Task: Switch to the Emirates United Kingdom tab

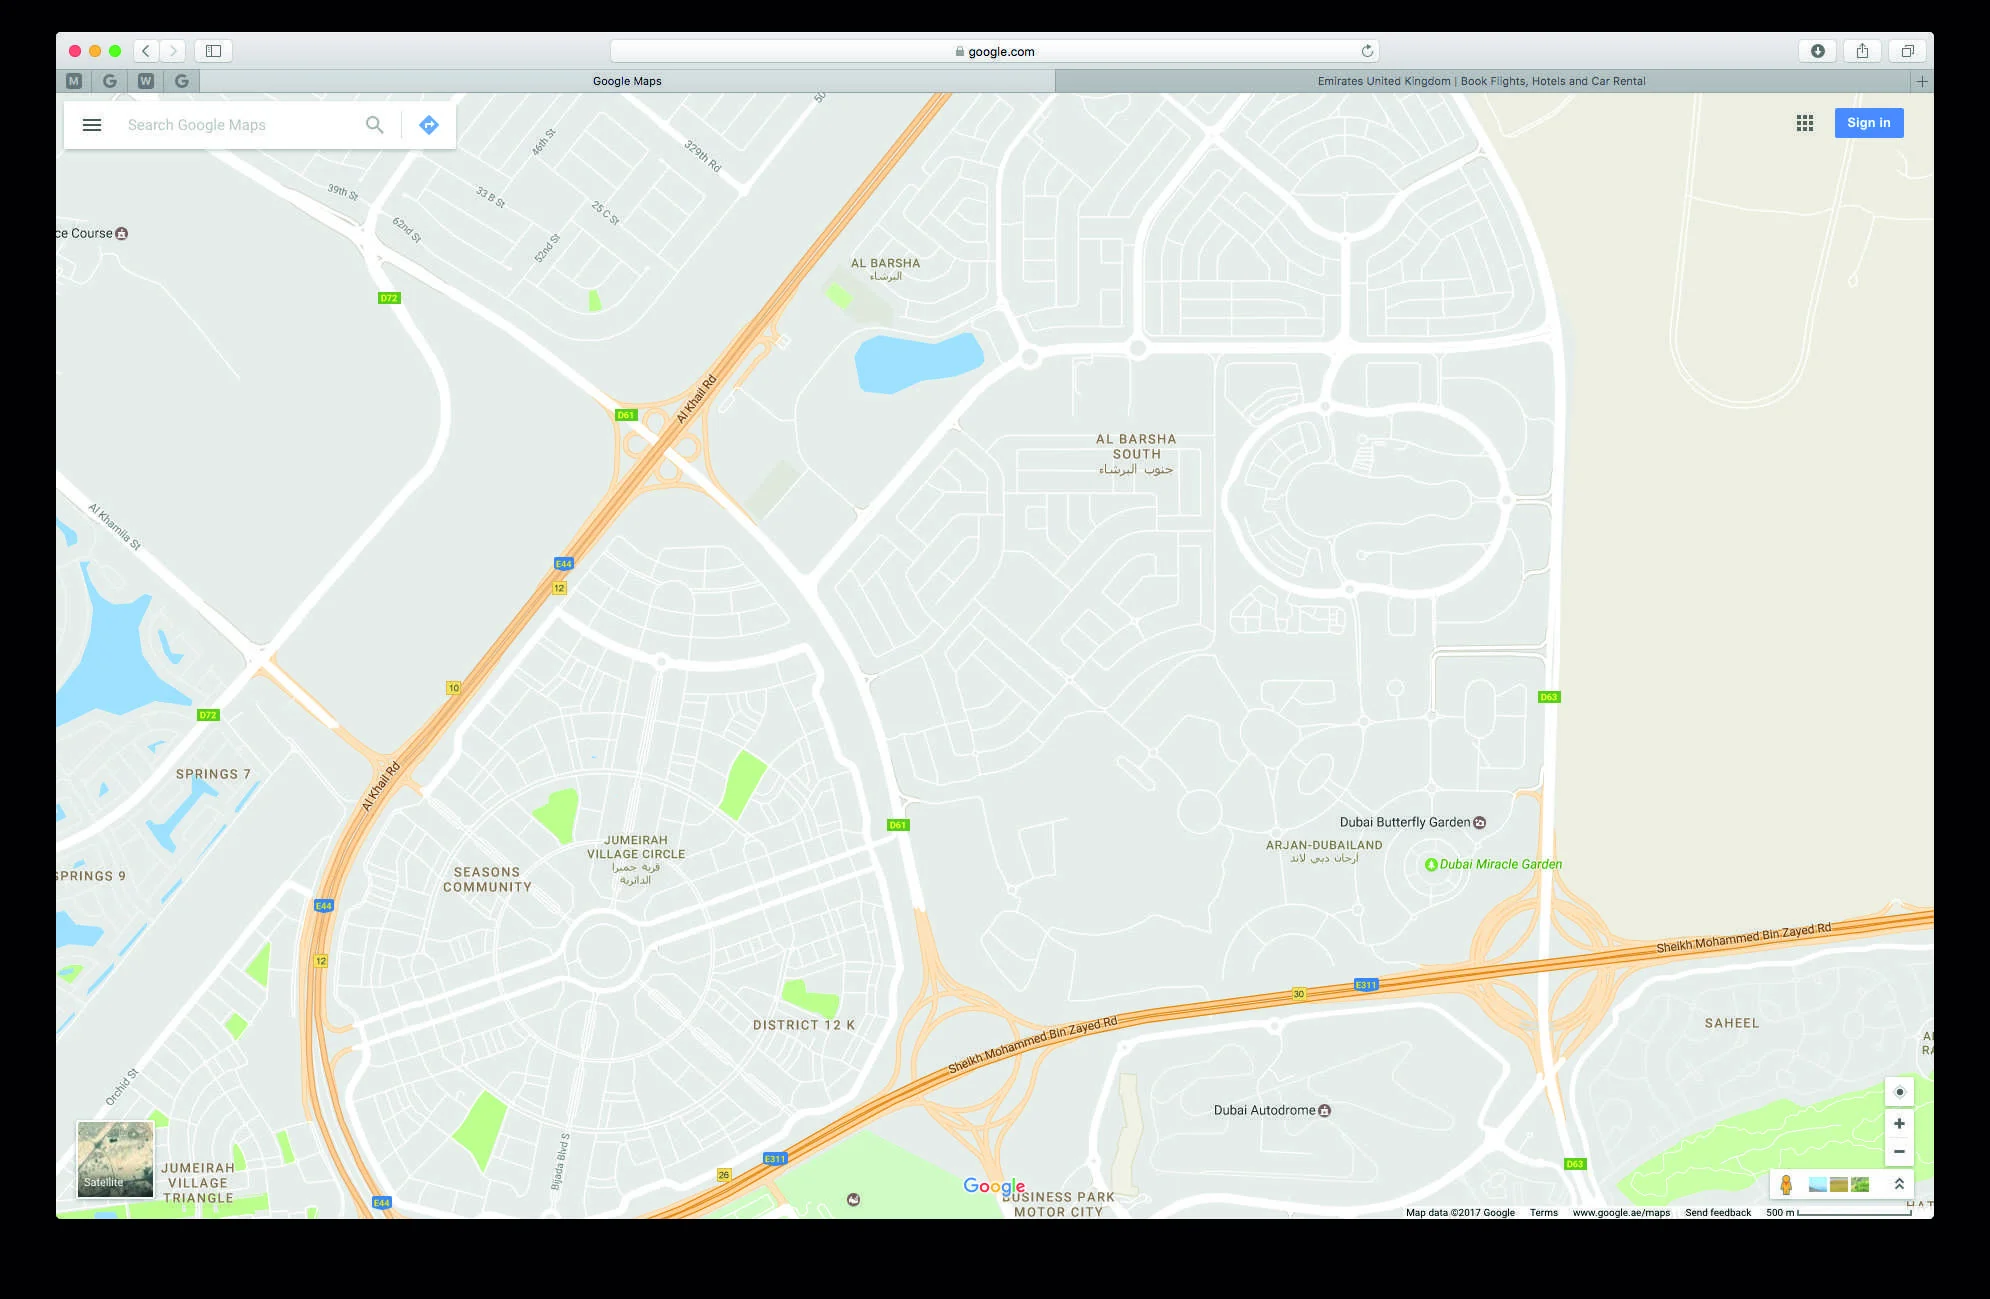Action: point(1482,81)
